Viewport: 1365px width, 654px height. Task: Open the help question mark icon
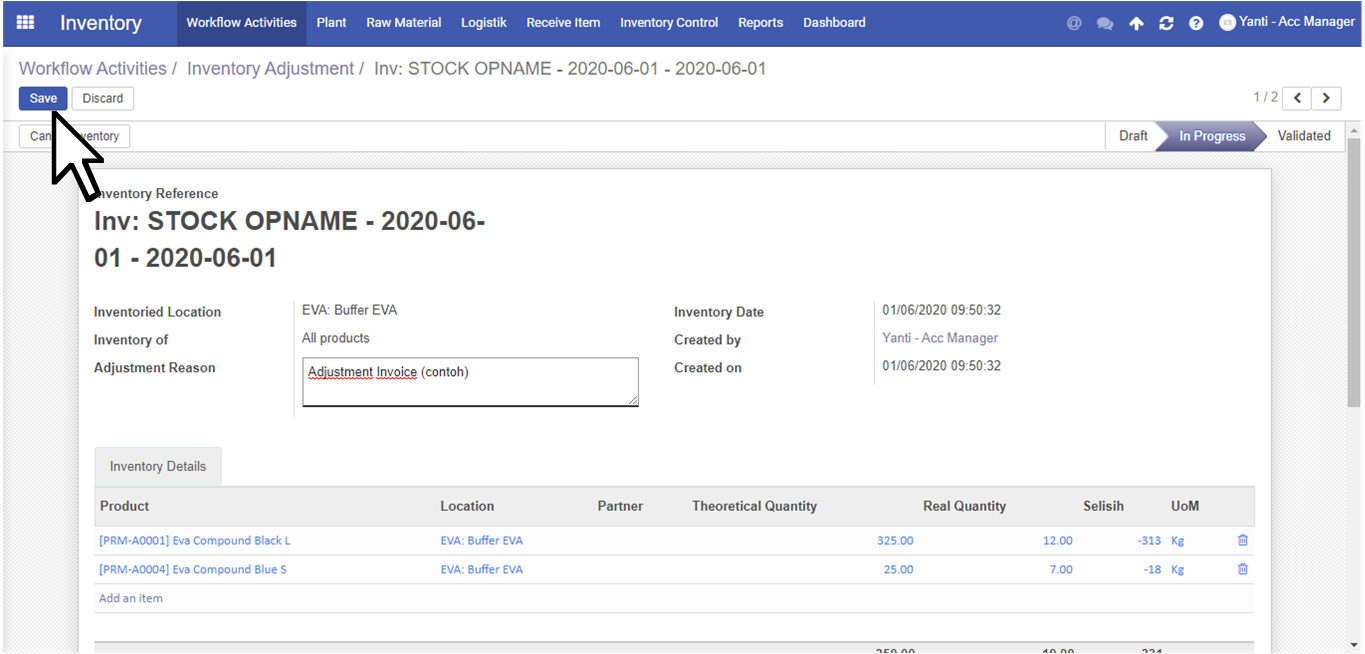pos(1196,23)
